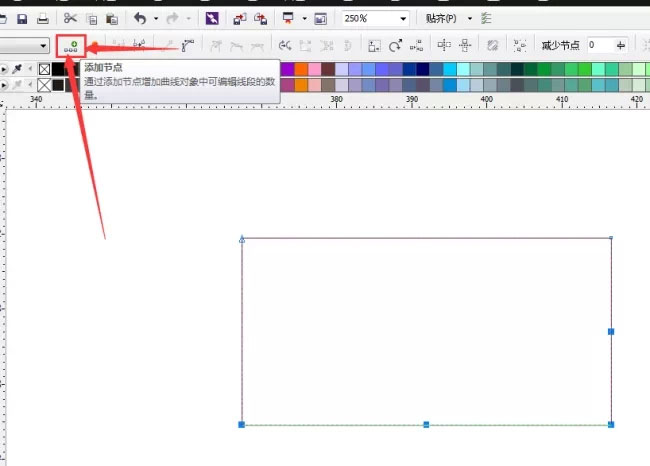The height and width of the screenshot is (466, 650).
Task: Click the Break Curve icon
Action: [x=139, y=45]
